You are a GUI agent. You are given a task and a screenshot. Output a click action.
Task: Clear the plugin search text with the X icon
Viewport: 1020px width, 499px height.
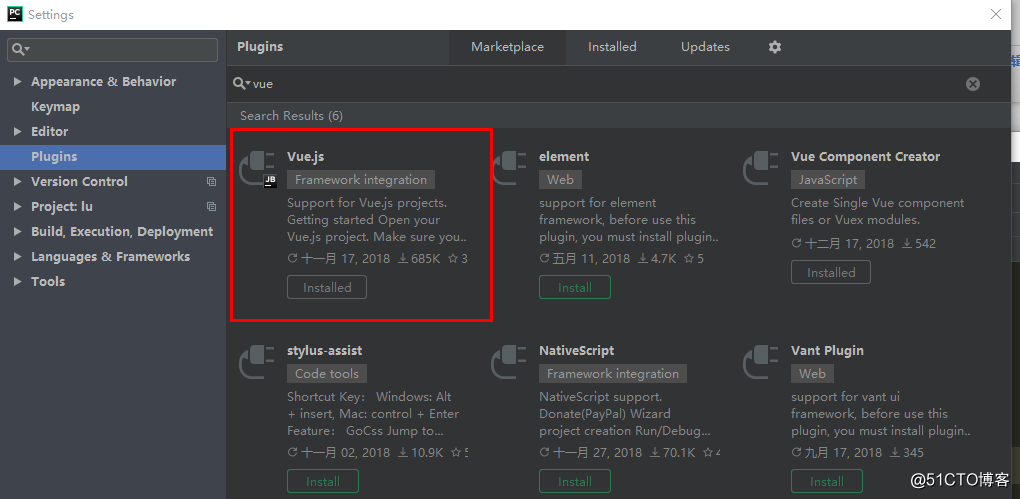coord(973,84)
